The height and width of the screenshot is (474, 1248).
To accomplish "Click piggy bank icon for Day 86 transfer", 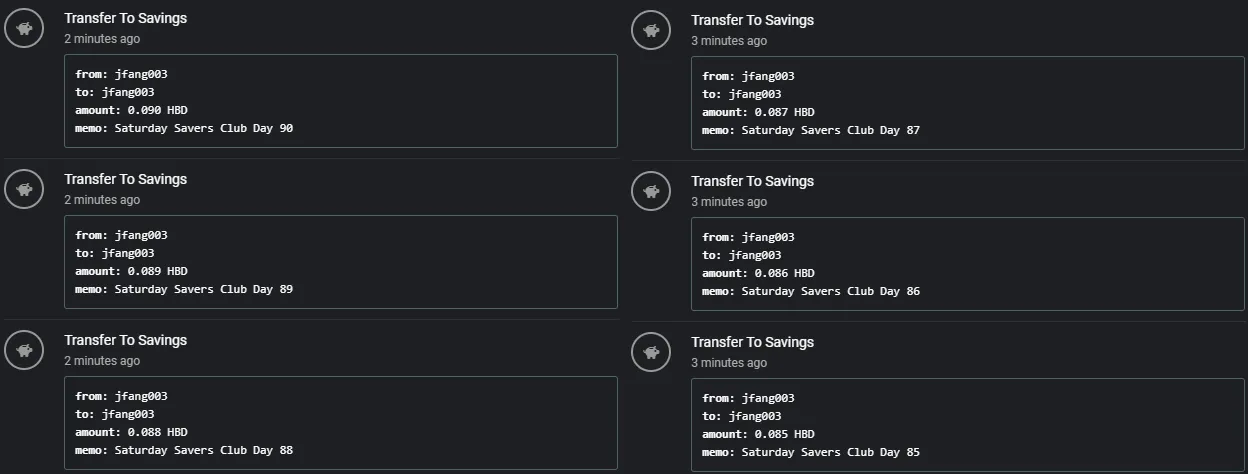I will (x=651, y=191).
